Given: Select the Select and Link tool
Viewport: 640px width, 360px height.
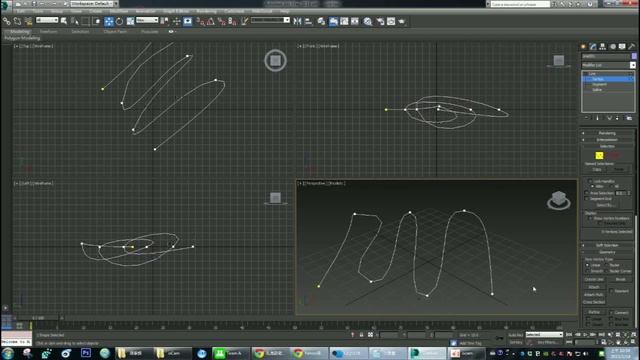Looking at the screenshot, I should [7, 21].
